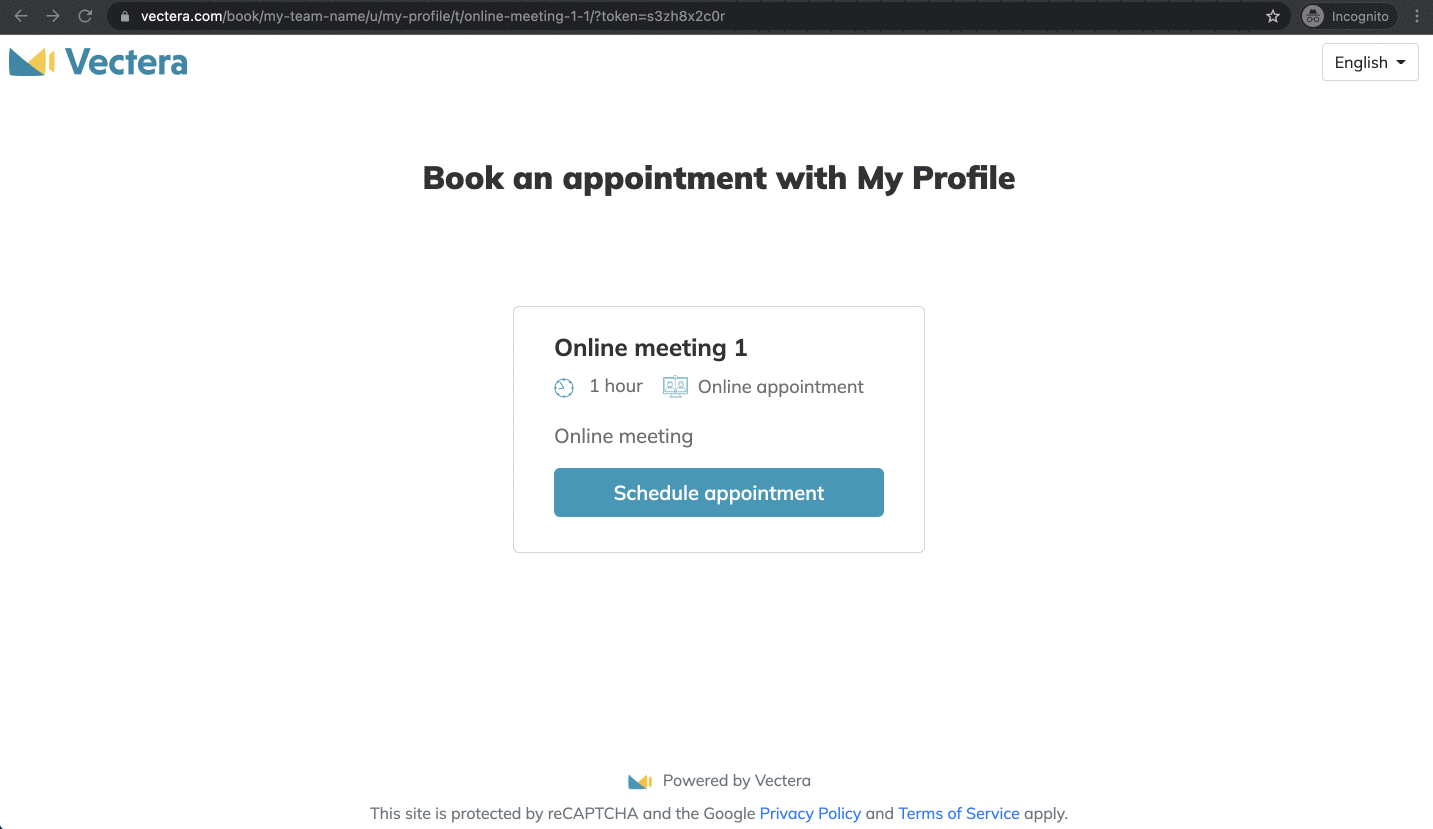The width and height of the screenshot is (1433, 829).
Task: Click the browser forward arrow
Action: (x=53, y=16)
